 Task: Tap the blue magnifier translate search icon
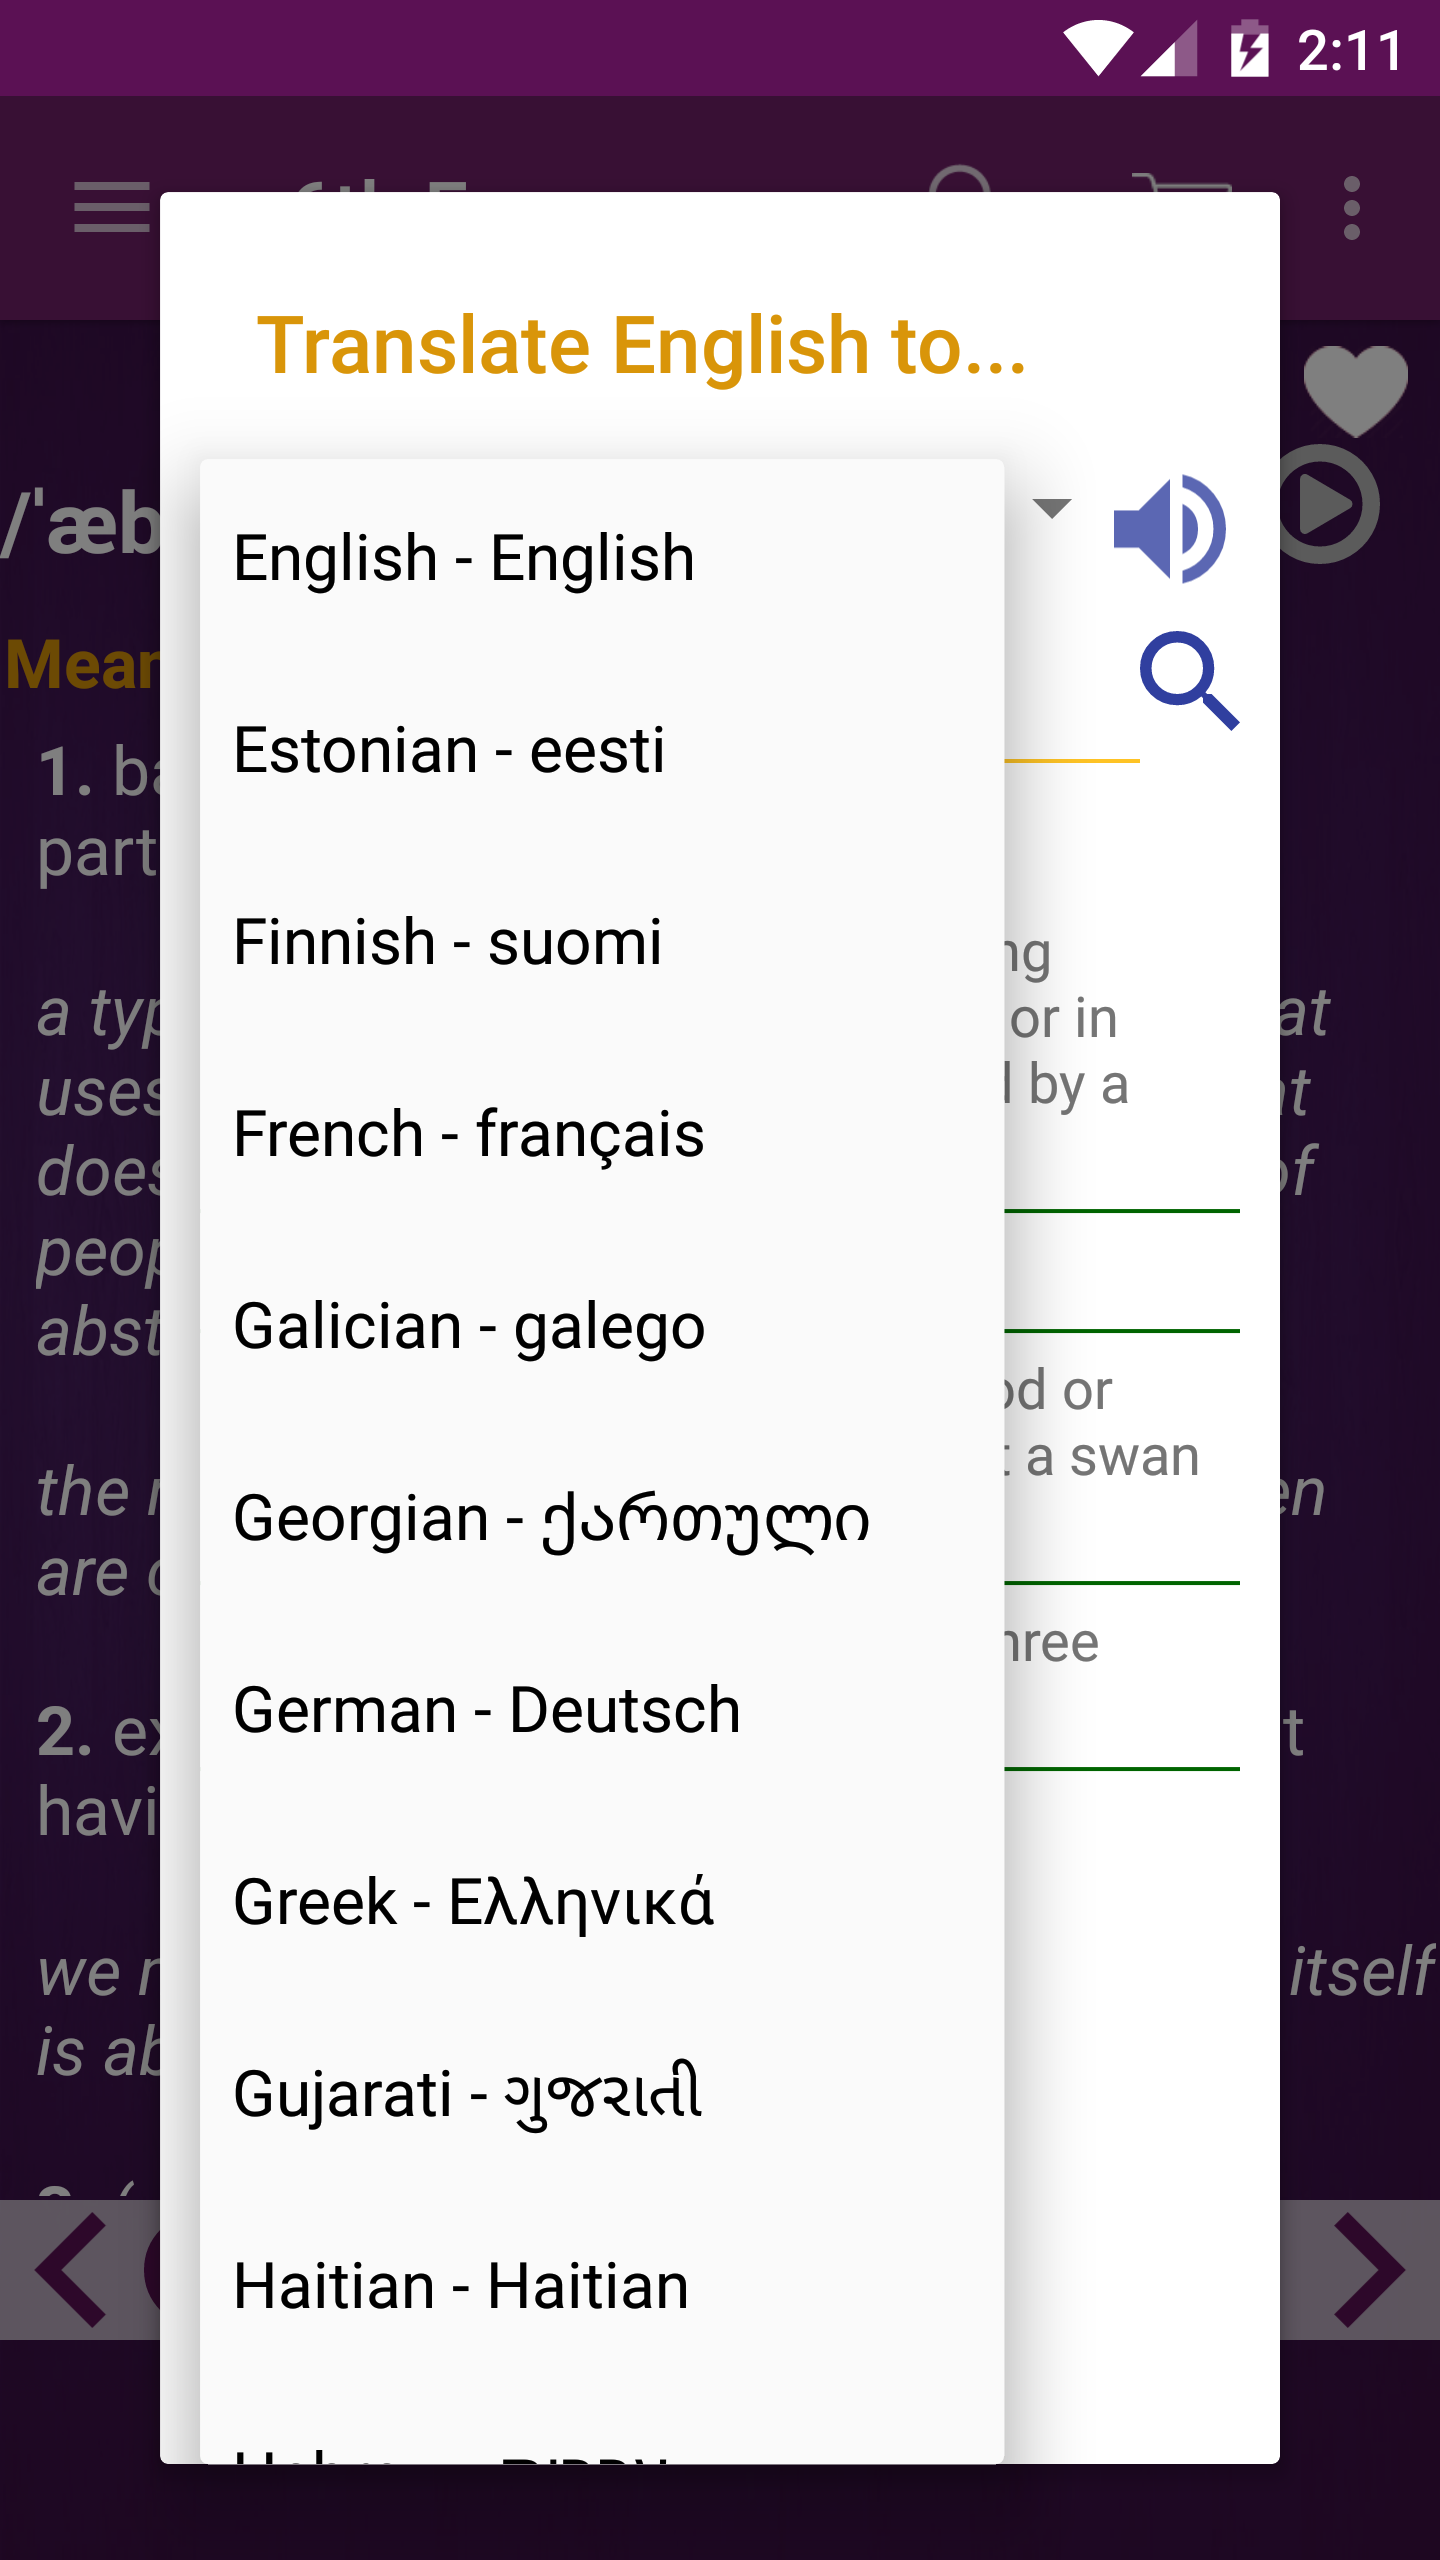click(x=1189, y=681)
